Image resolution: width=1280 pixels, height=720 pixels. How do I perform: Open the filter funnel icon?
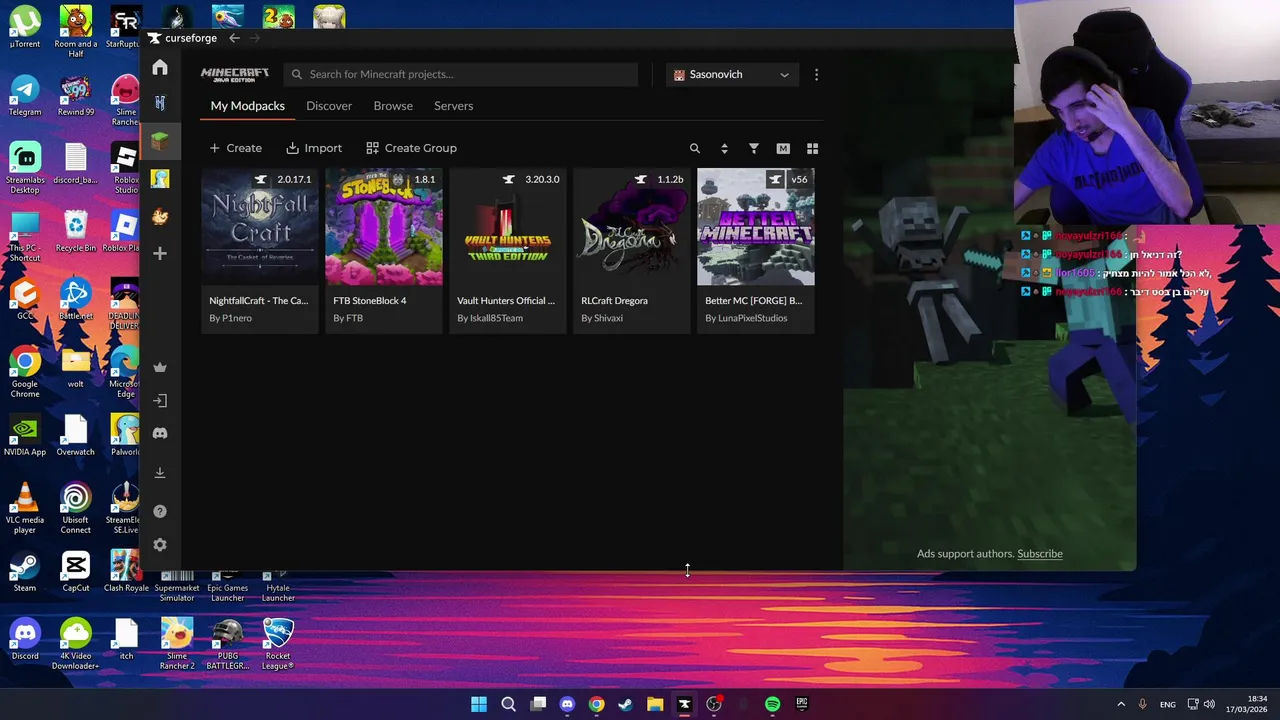754,148
